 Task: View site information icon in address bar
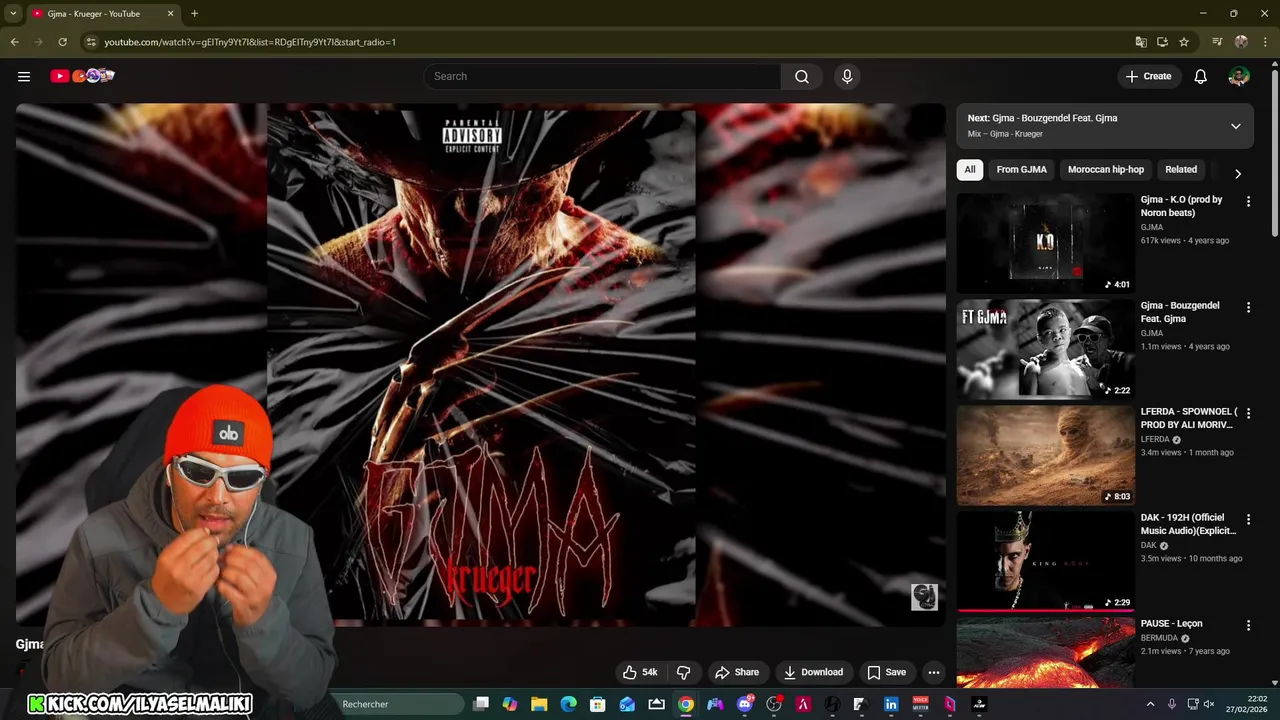tap(91, 42)
